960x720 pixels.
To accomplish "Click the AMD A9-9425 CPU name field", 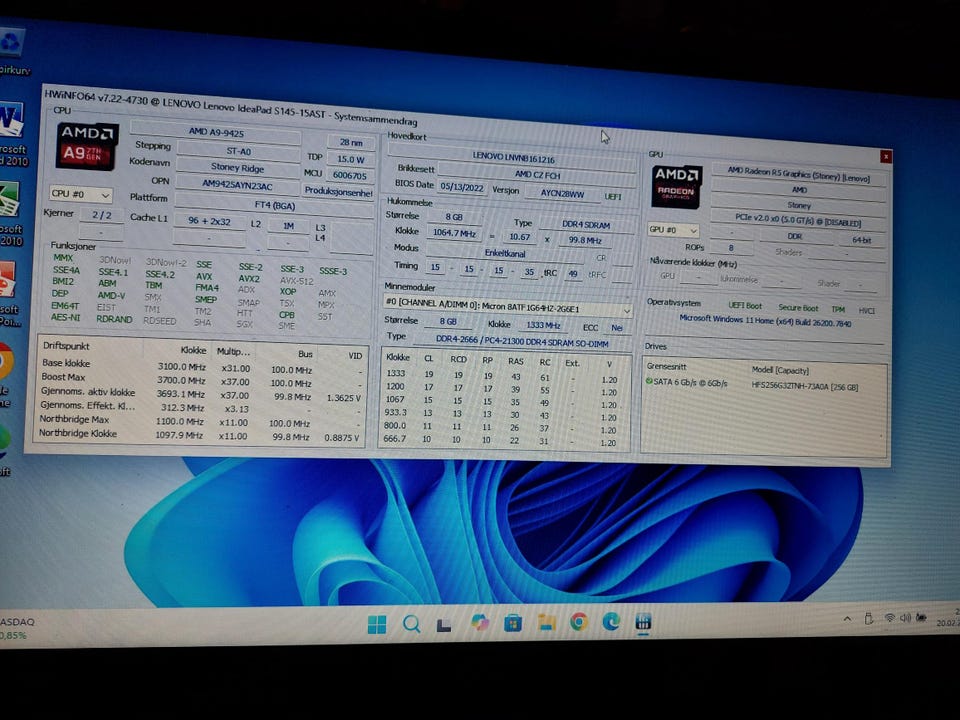I will coord(216,132).
